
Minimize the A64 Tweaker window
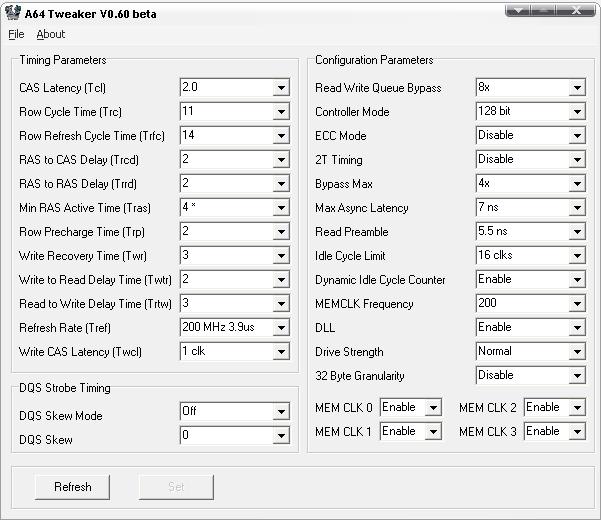tap(518, 11)
